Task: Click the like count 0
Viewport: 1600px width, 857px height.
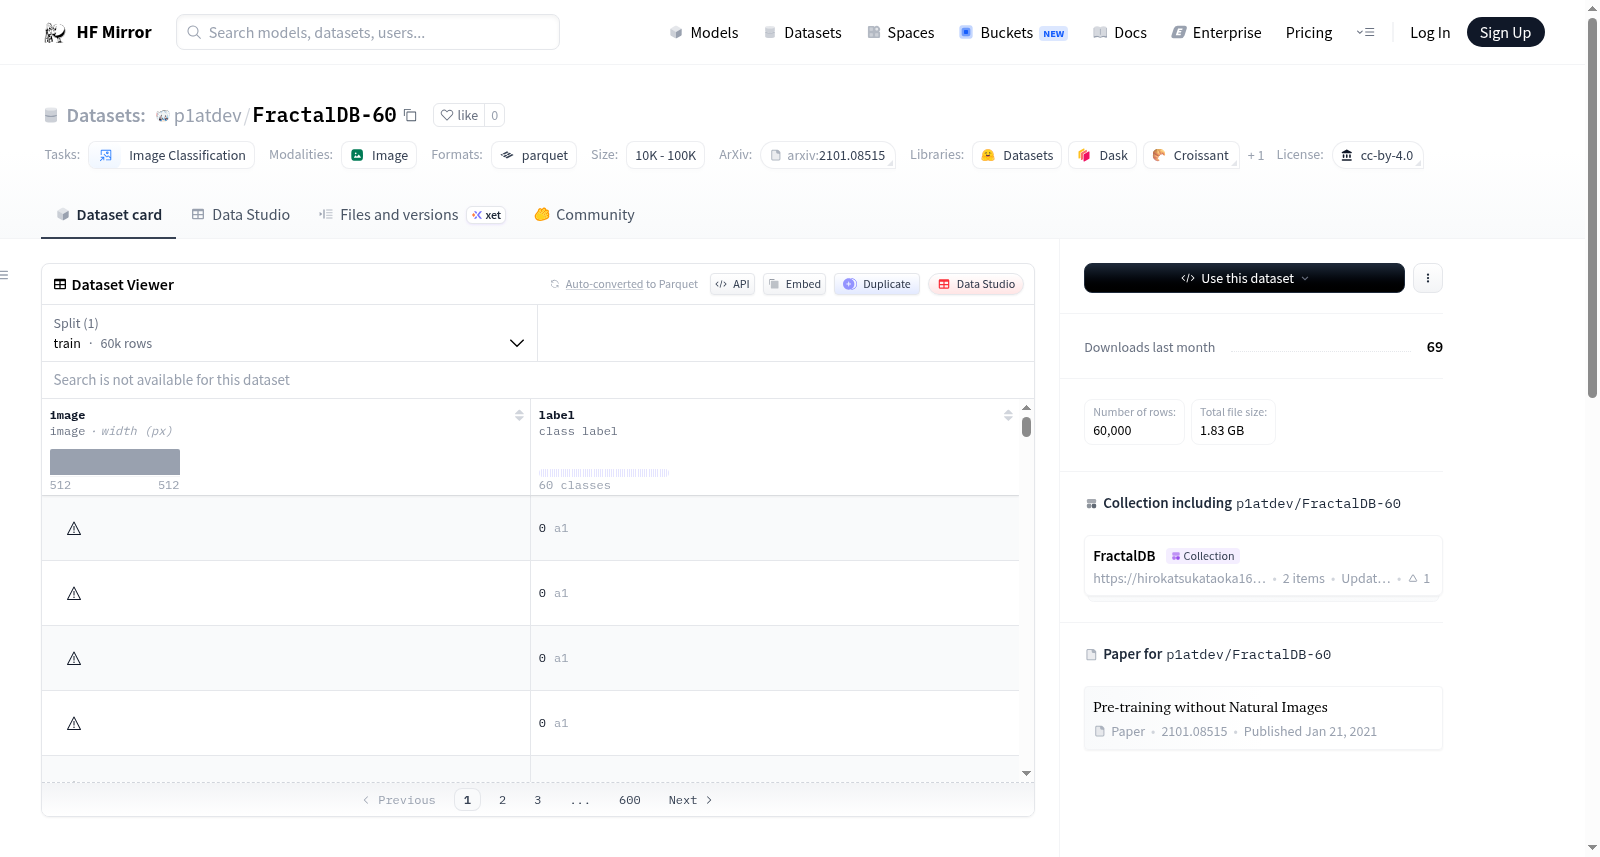Action: point(494,115)
